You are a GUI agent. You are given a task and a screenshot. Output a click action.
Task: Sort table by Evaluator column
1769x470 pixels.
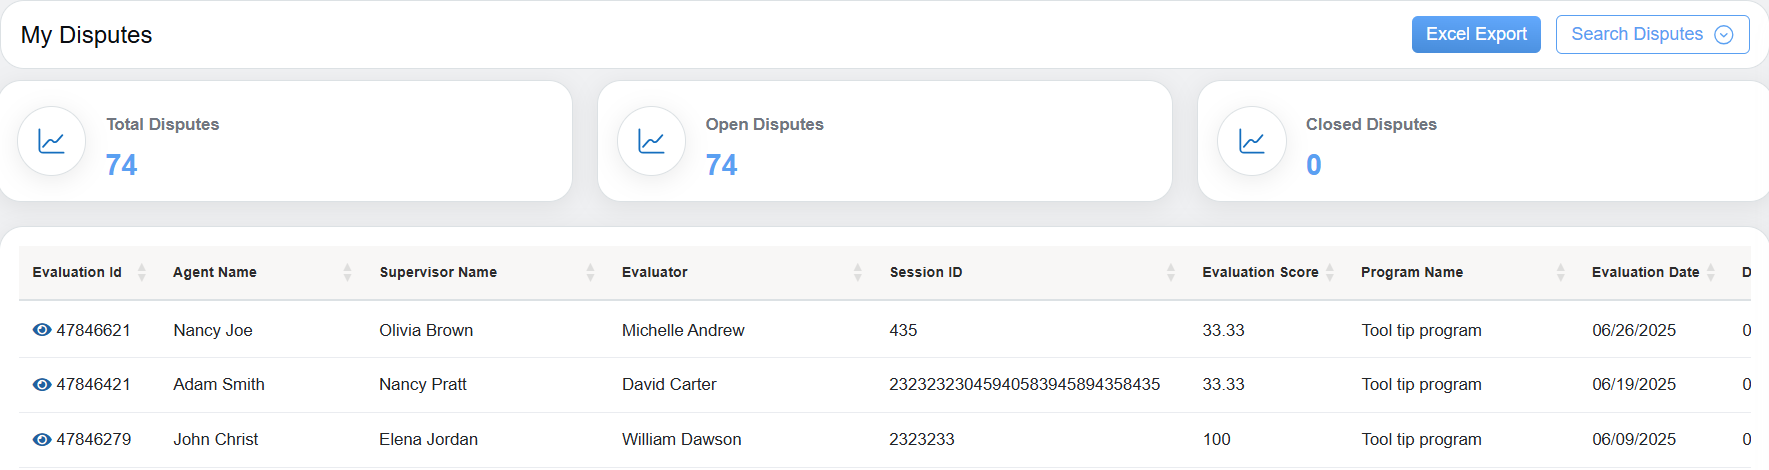(857, 272)
